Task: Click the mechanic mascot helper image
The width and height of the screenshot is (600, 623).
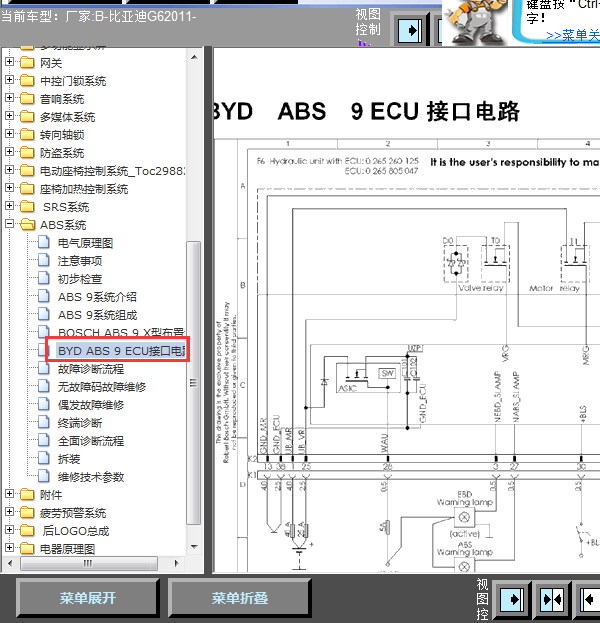Action: tap(475, 22)
